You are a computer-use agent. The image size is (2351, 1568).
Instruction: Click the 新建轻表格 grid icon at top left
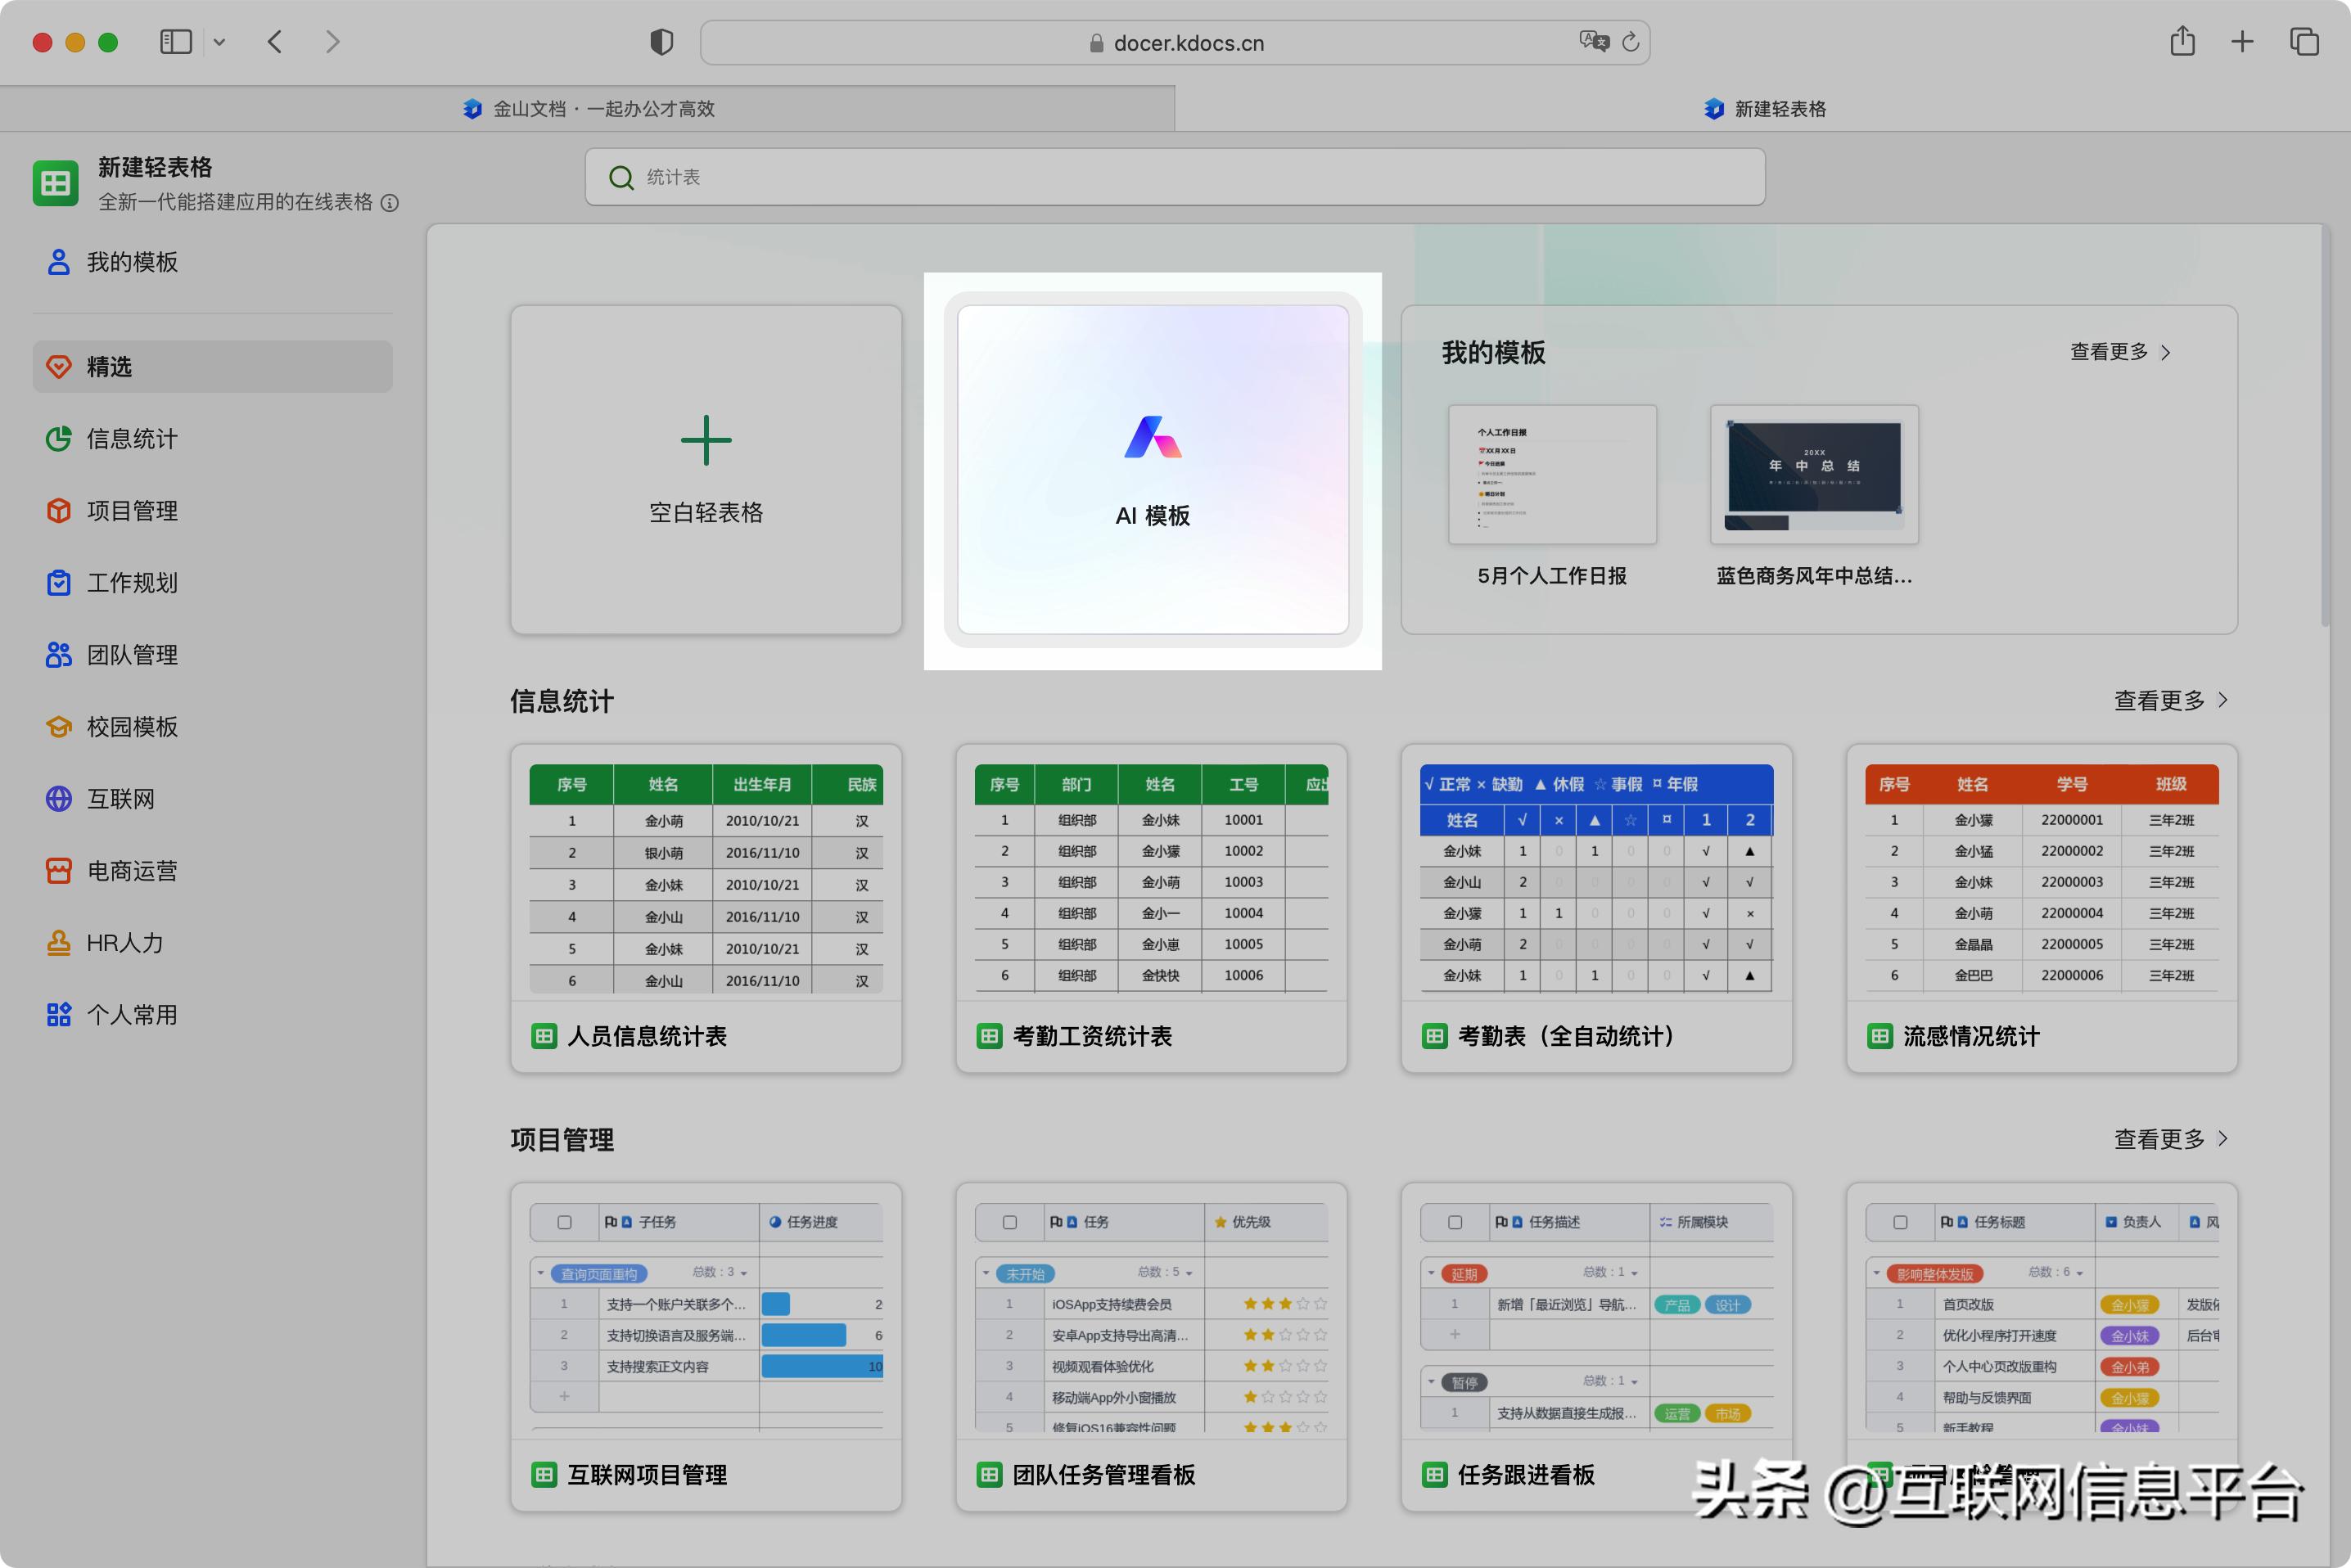55,183
